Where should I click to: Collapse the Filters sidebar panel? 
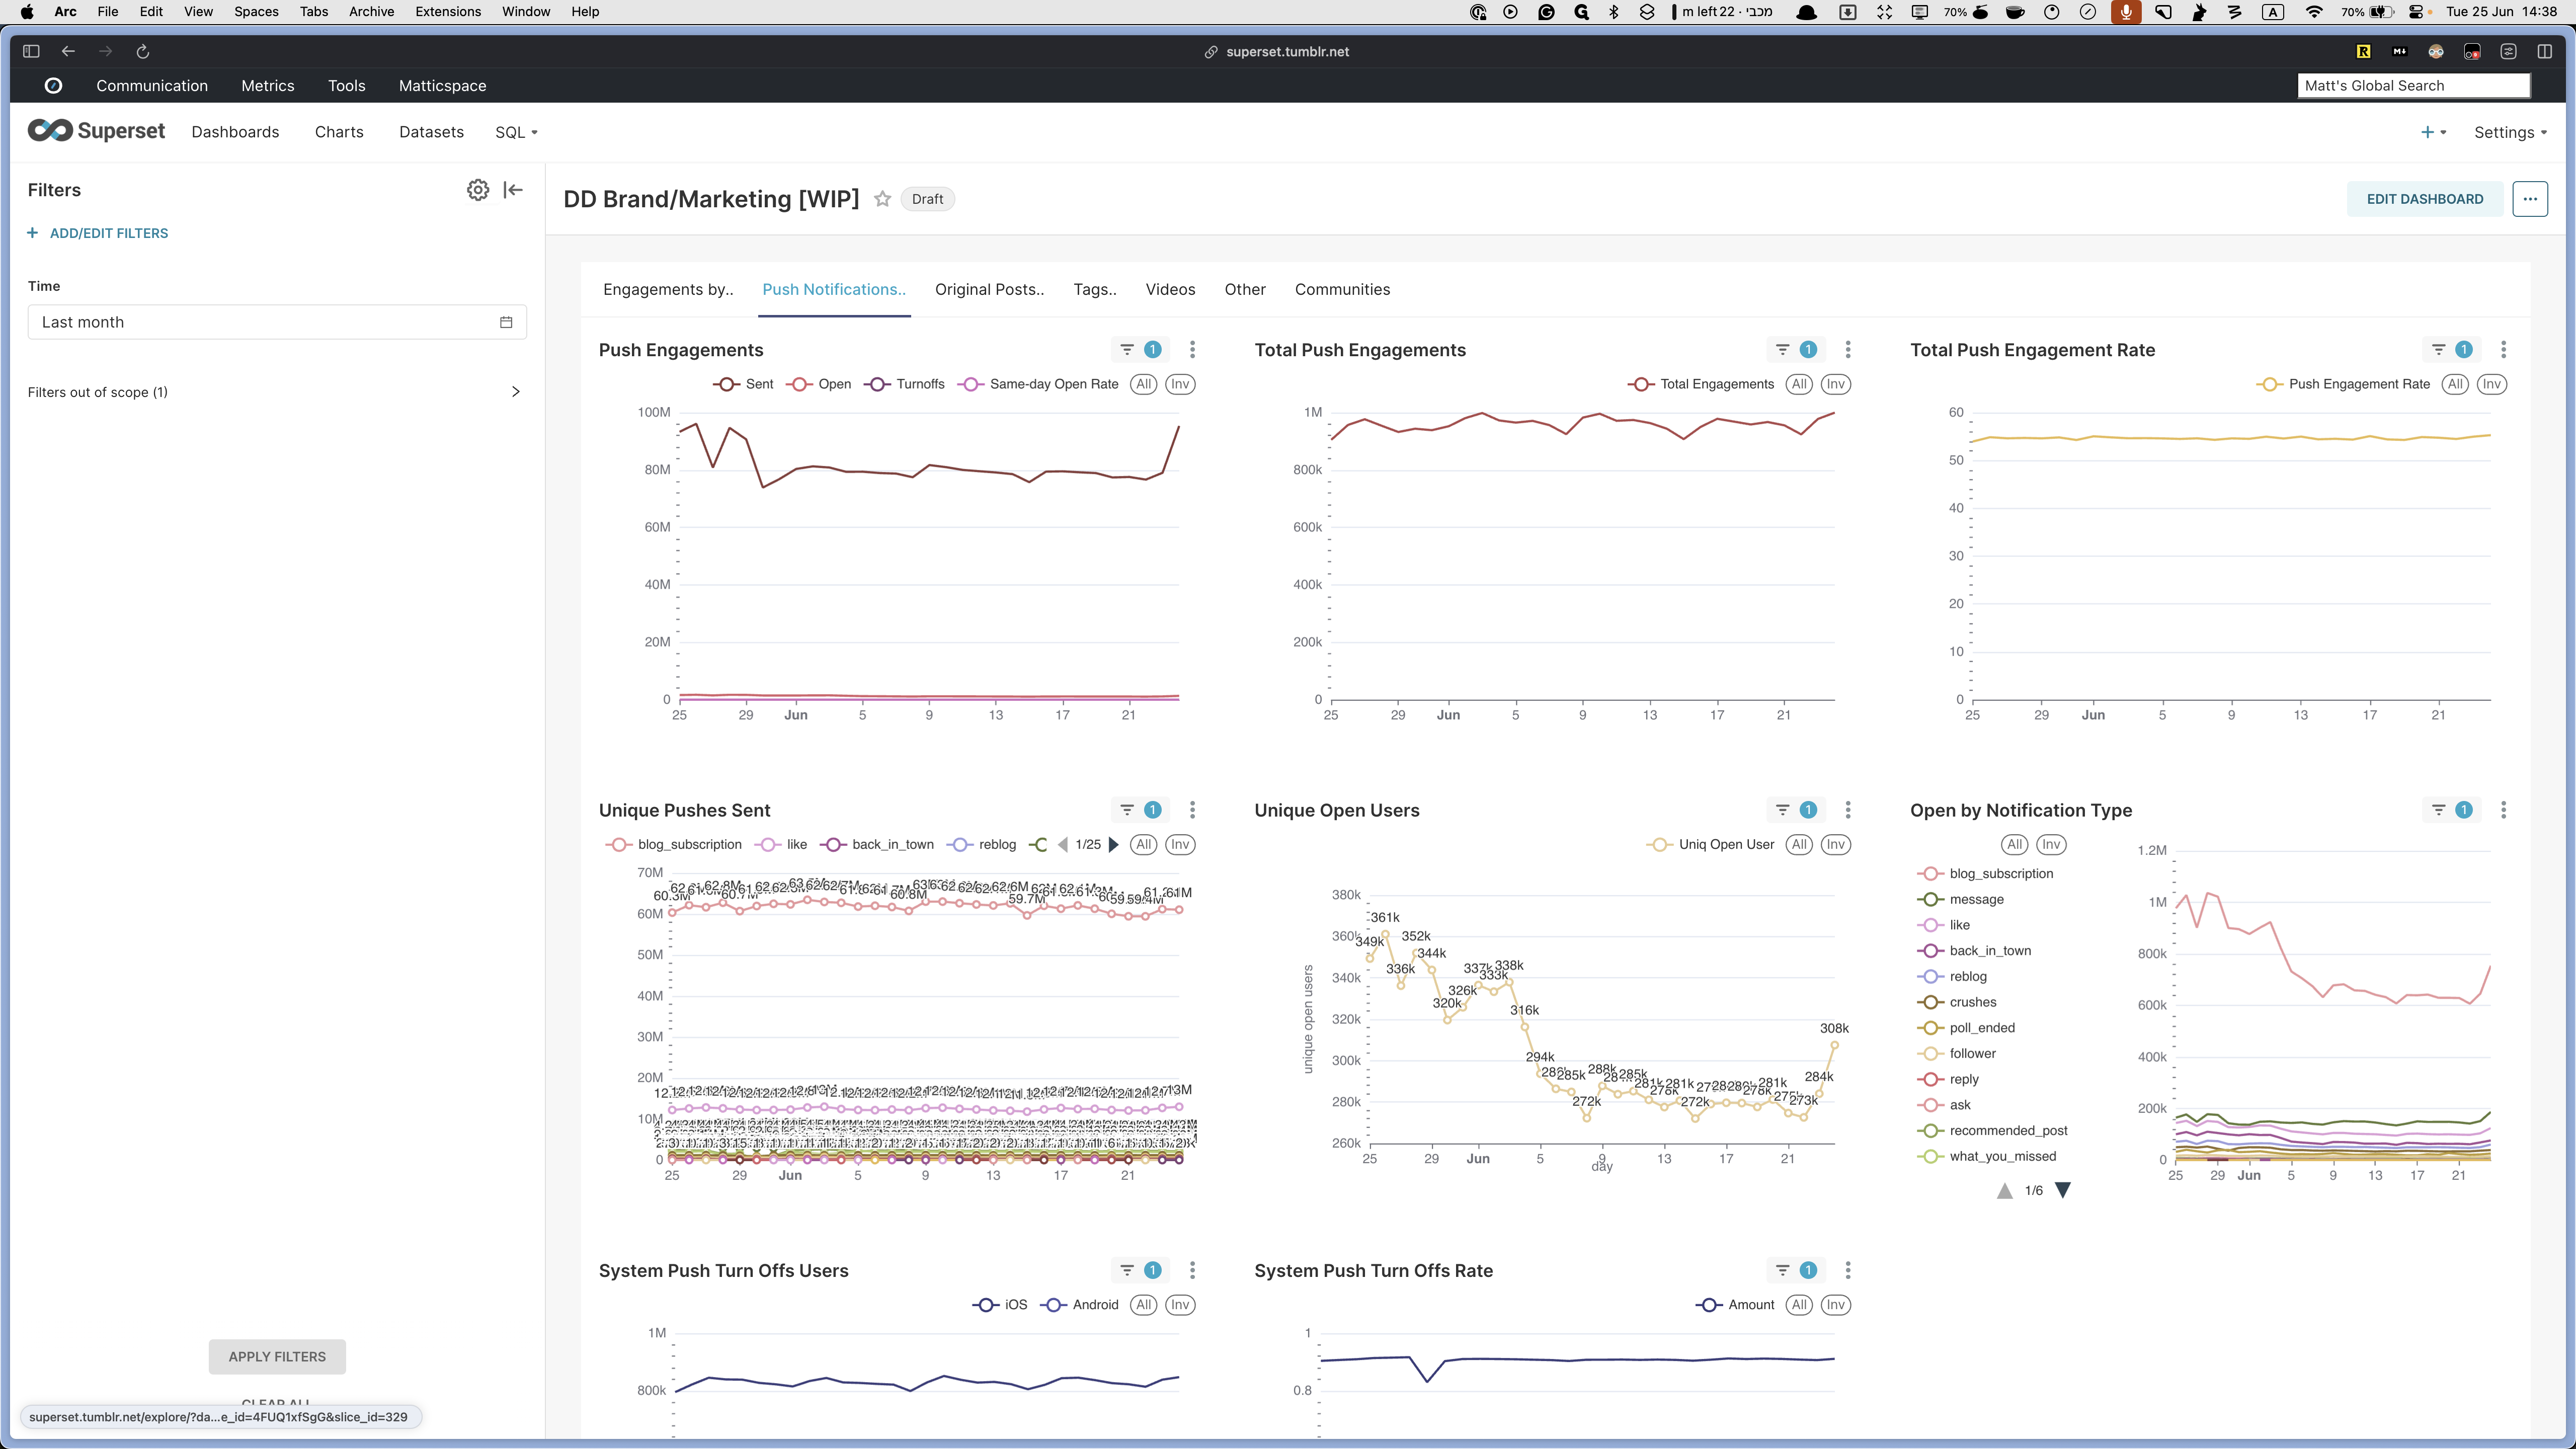coord(513,190)
